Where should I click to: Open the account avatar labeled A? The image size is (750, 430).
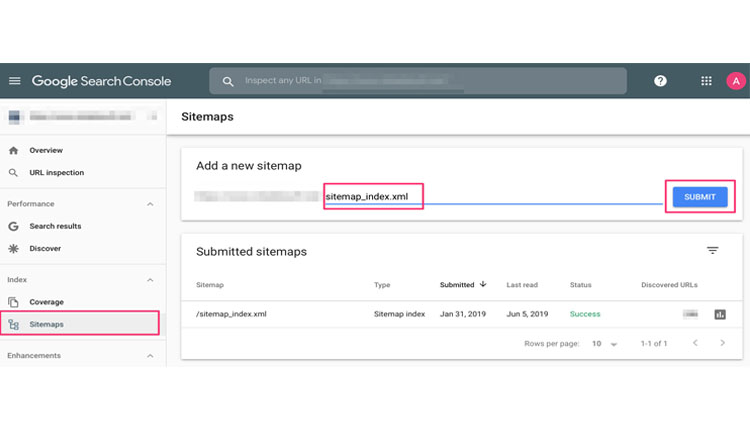736,81
